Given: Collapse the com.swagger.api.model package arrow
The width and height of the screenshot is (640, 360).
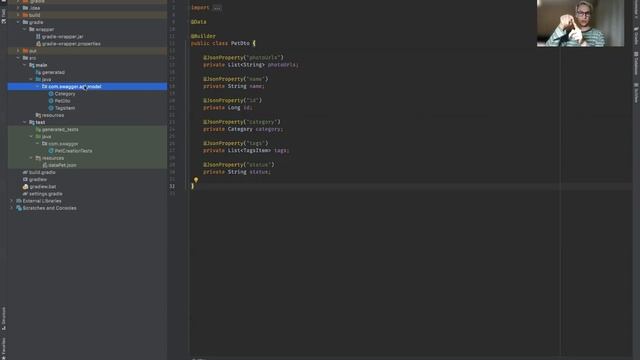Looking at the screenshot, I should point(38,87).
